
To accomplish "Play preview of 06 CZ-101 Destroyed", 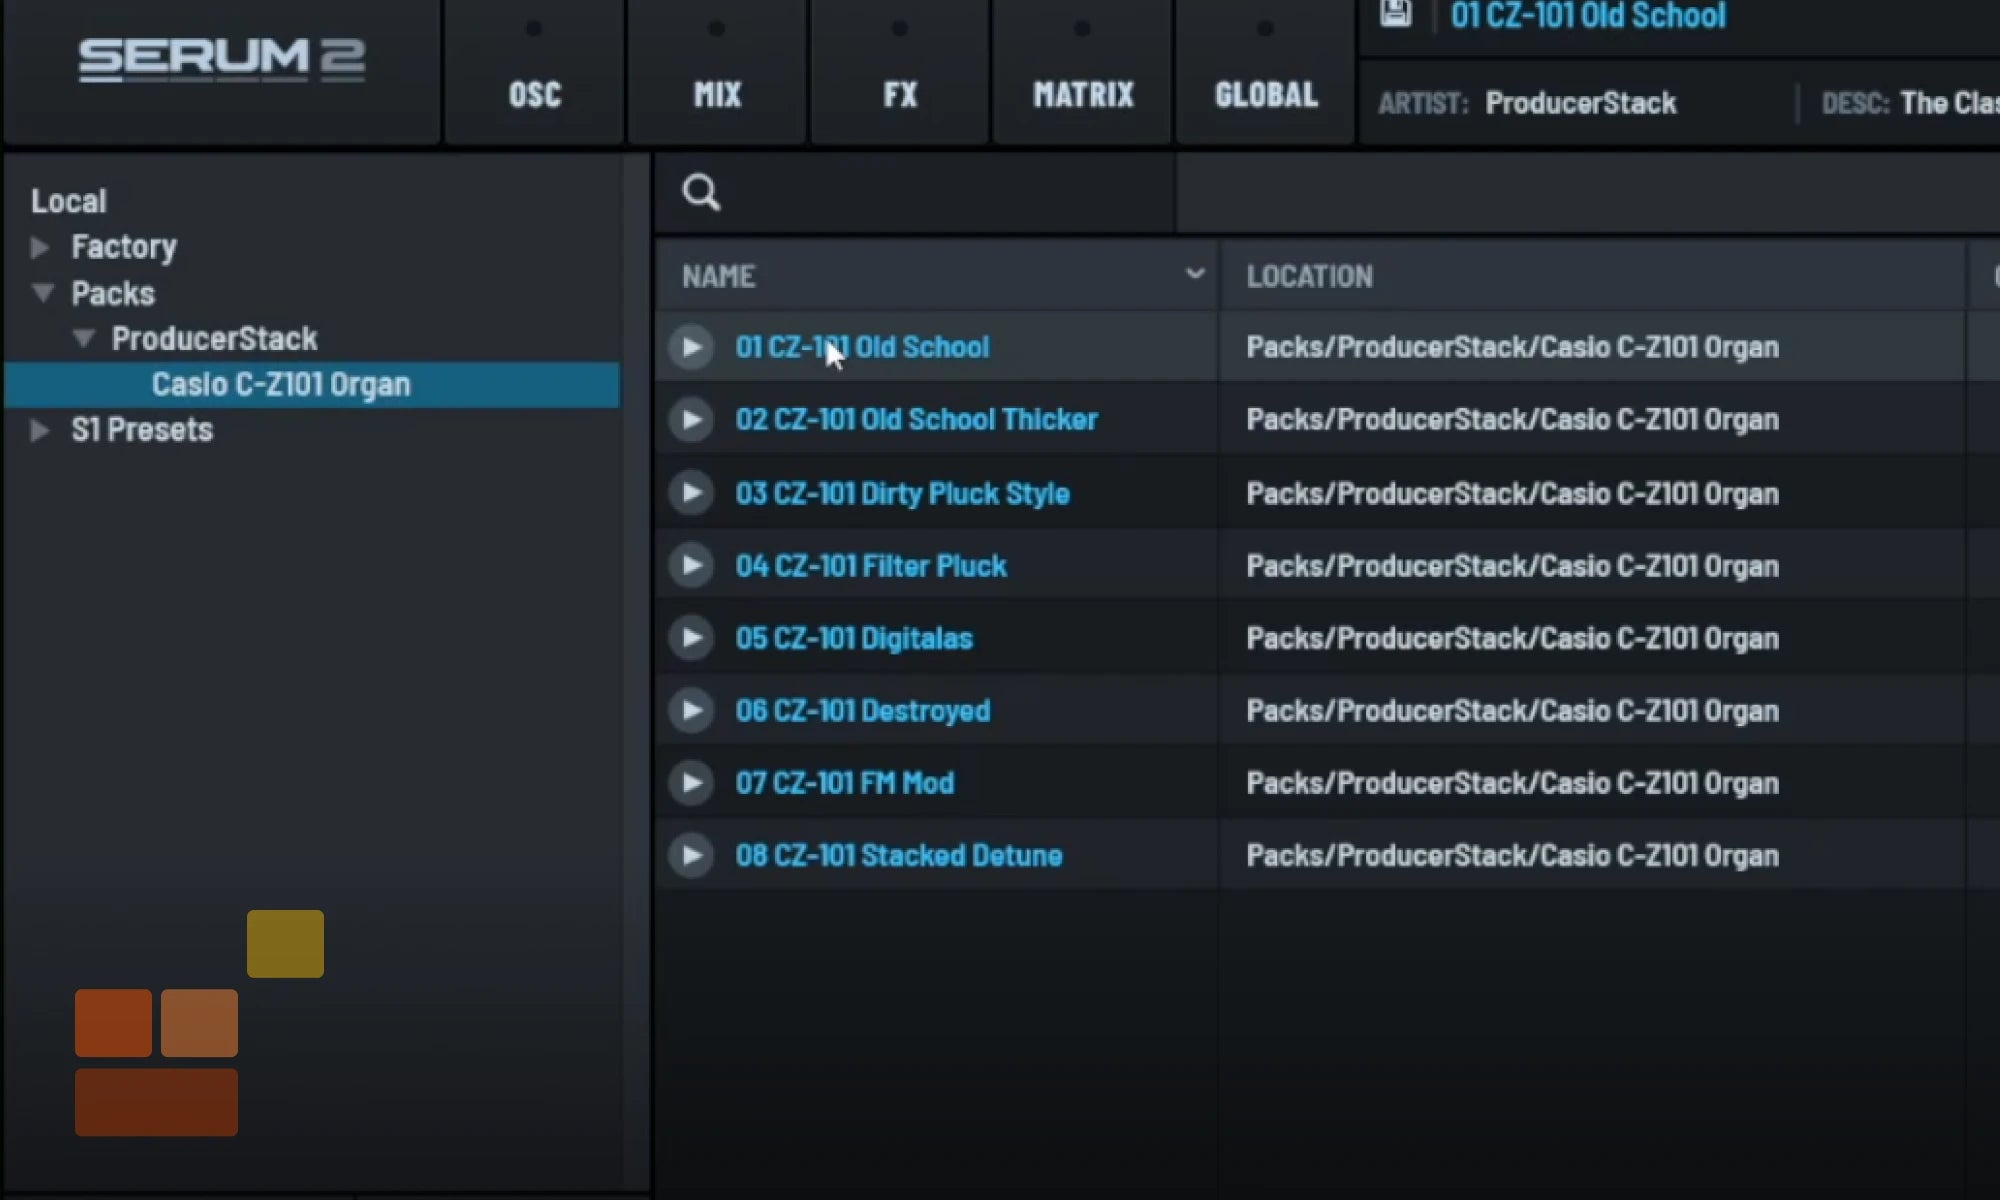I will coord(691,711).
